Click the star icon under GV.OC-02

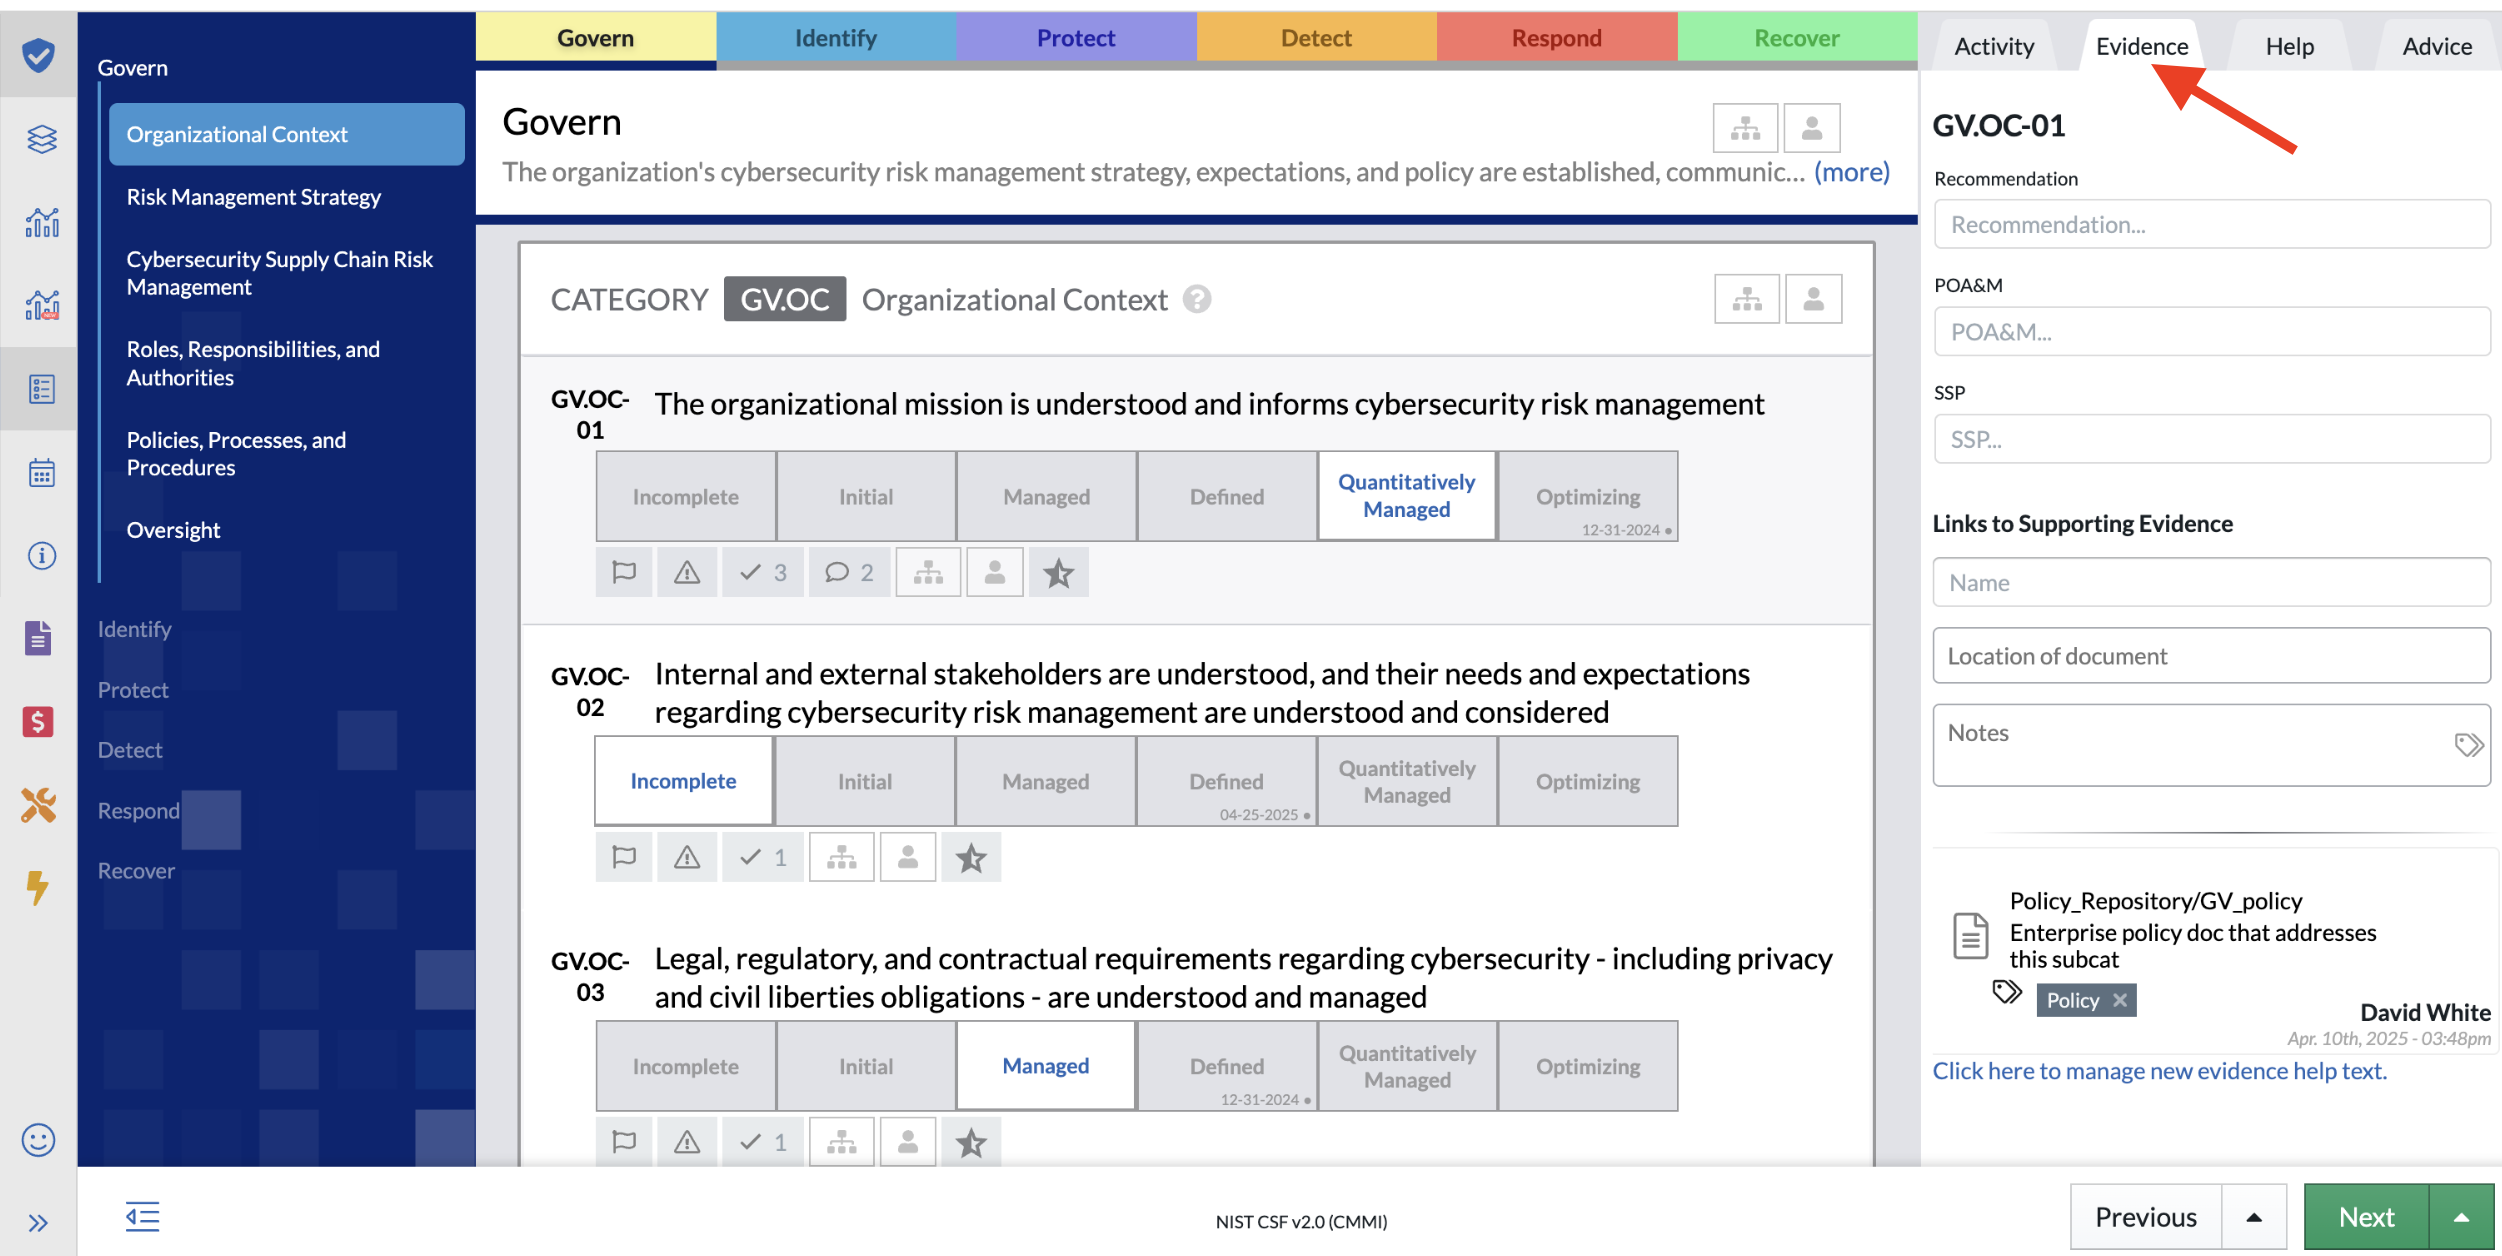pos(971,857)
